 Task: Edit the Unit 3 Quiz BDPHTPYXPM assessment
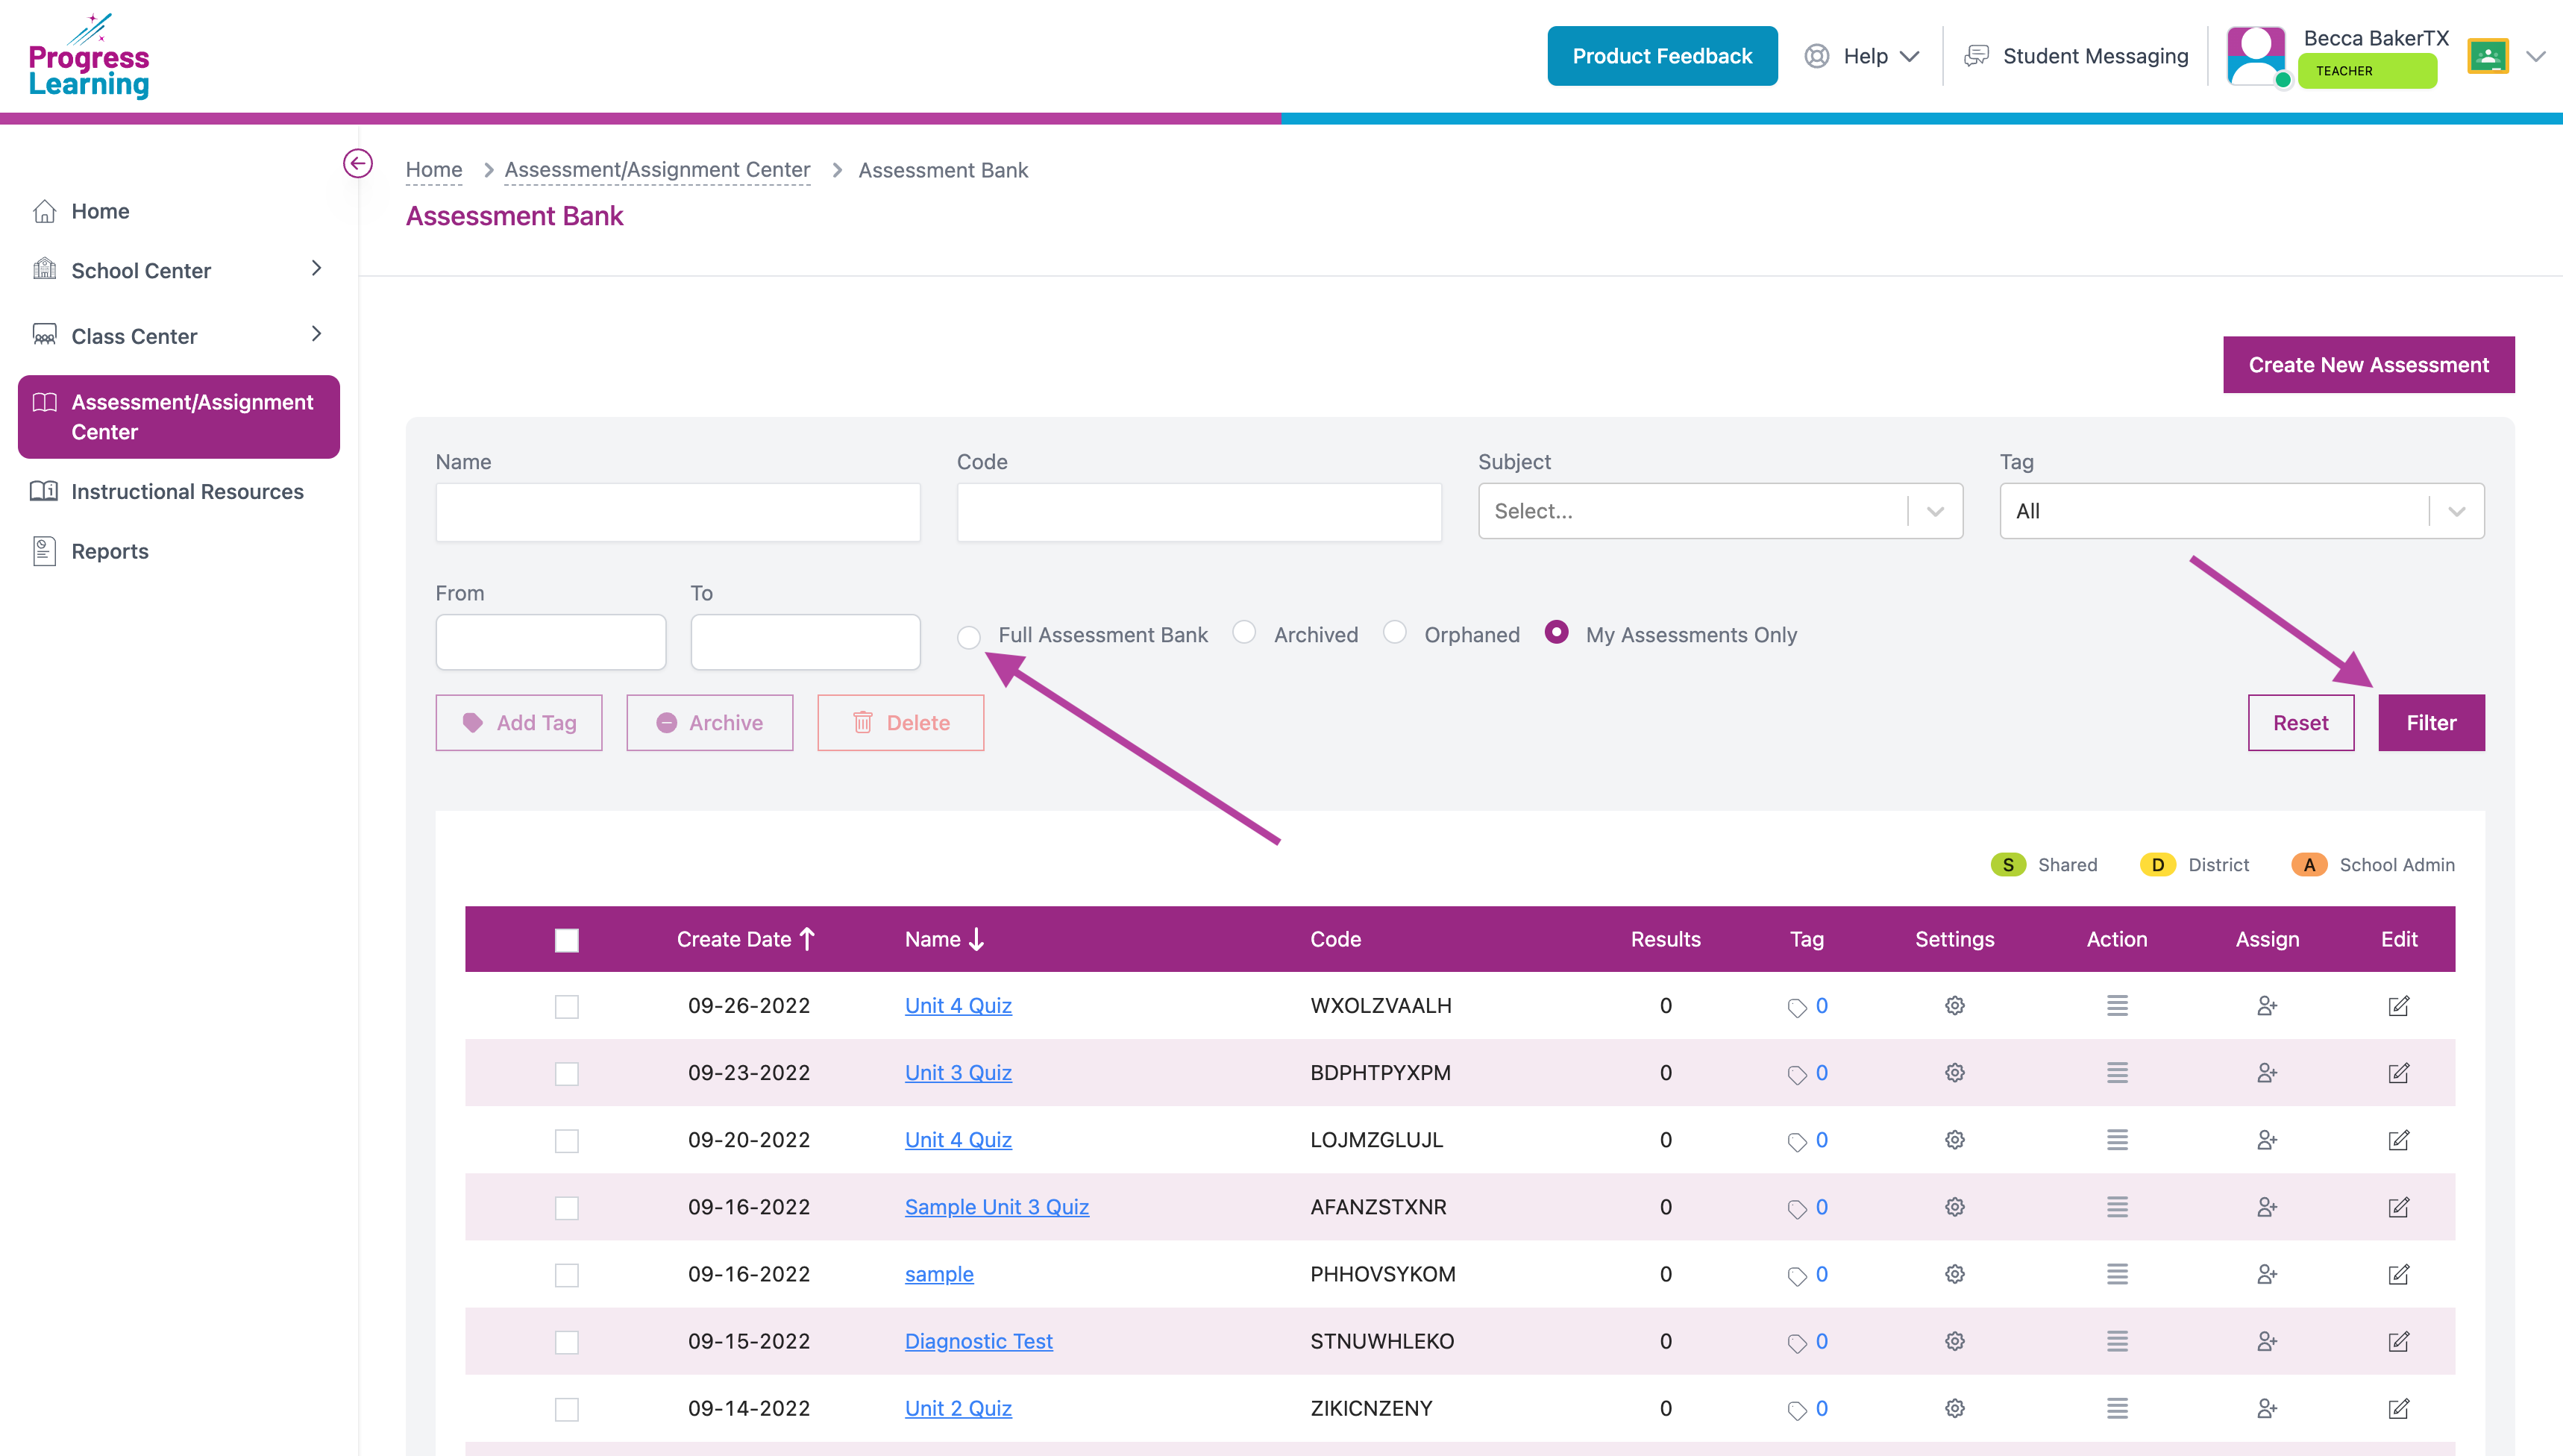click(2398, 1072)
